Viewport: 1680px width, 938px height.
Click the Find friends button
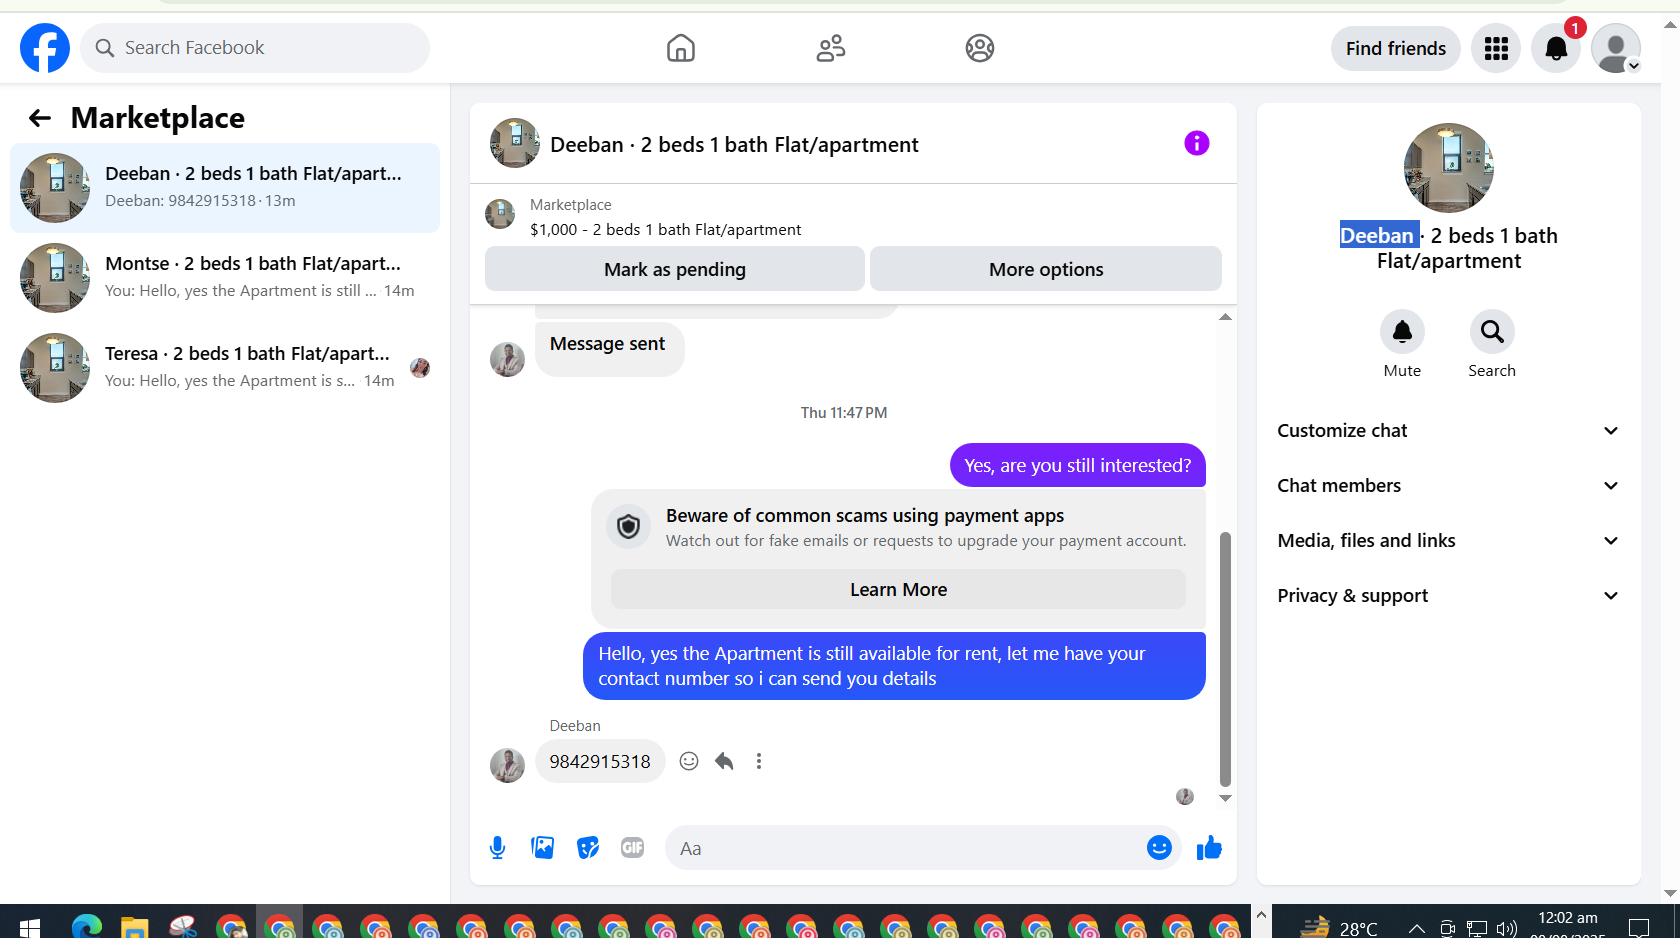tap(1396, 48)
